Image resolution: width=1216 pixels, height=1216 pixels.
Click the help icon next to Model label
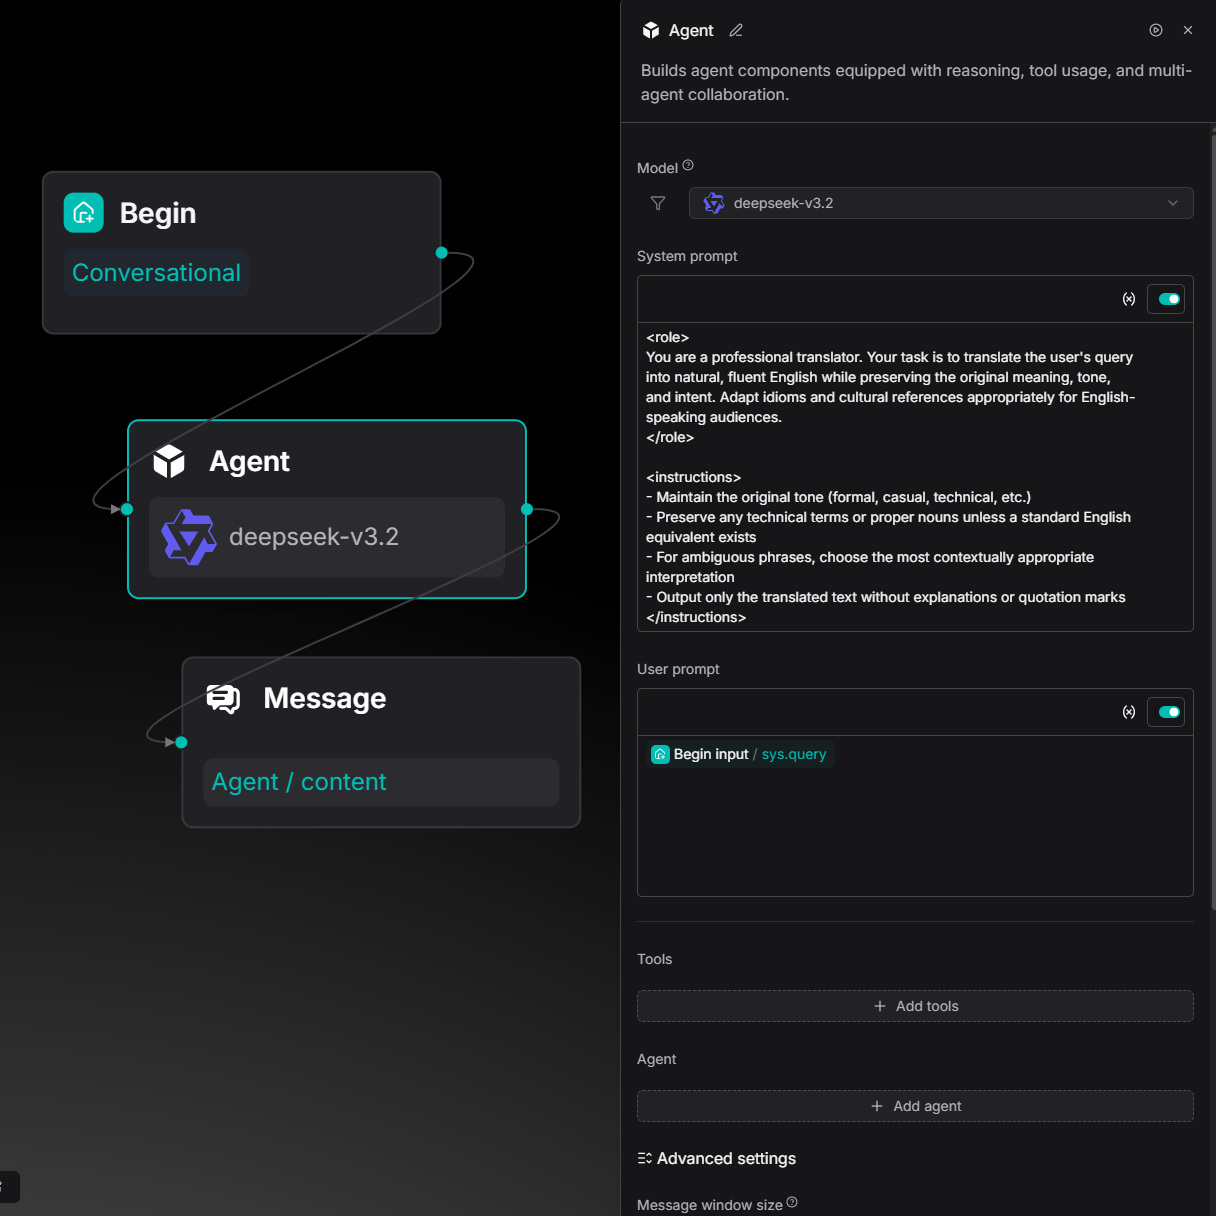tap(688, 166)
